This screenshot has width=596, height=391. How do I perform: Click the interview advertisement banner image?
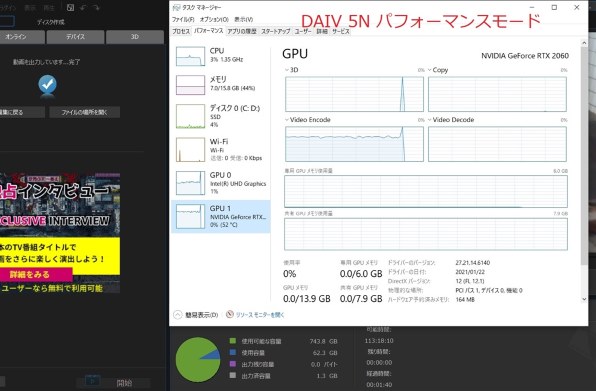pos(60,233)
